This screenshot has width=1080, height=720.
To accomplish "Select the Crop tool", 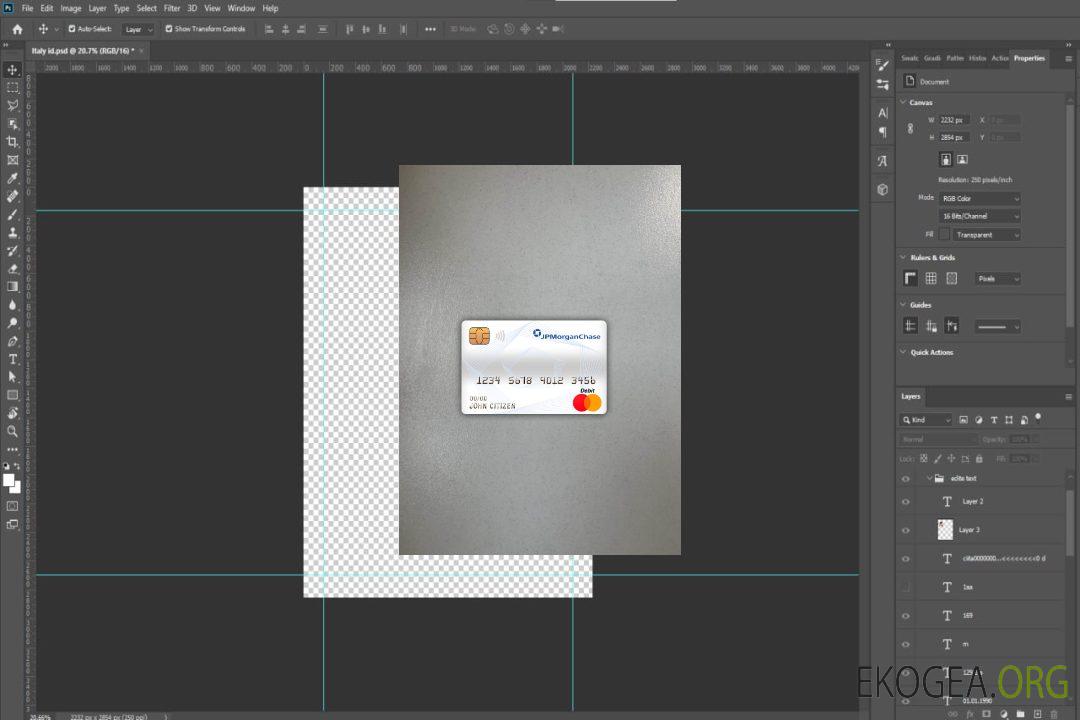I will point(12,142).
